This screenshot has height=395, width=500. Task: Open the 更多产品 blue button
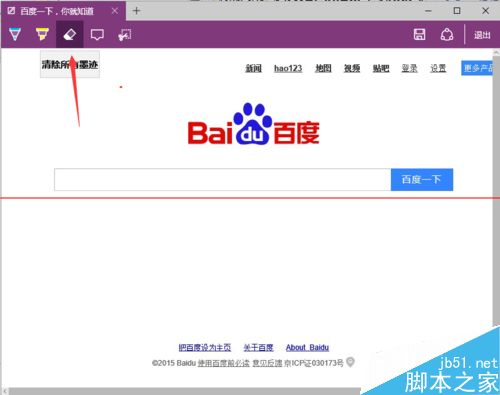pyautogui.click(x=477, y=68)
